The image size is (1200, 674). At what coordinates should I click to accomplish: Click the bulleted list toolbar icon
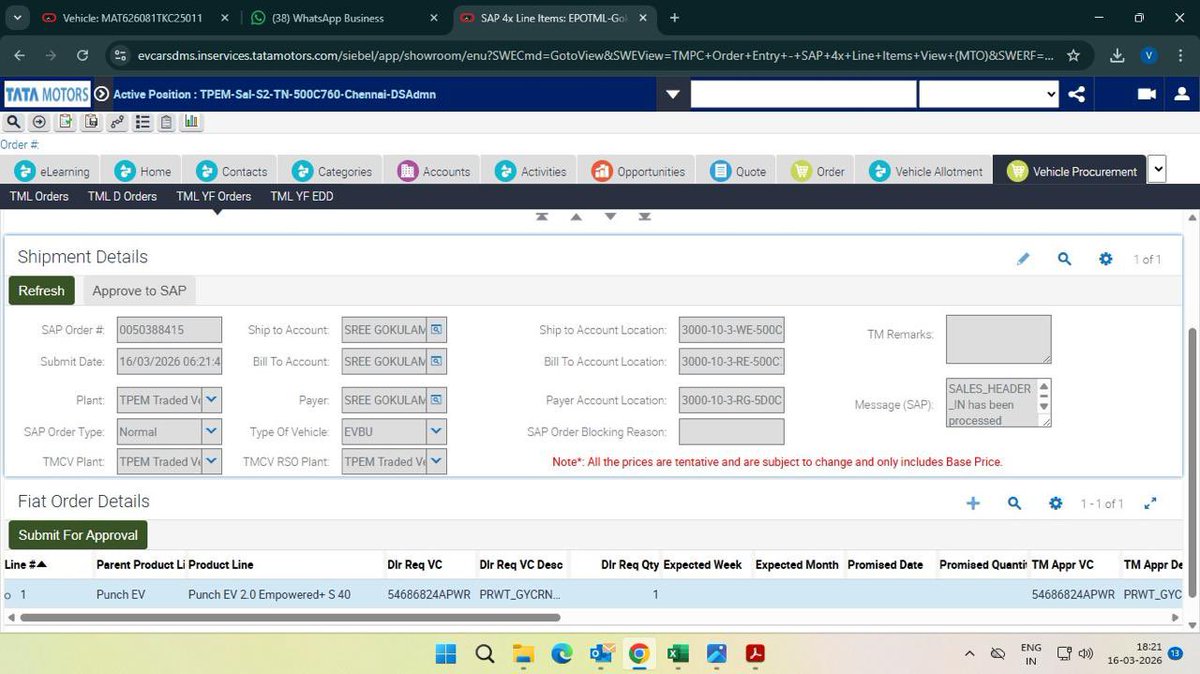[142, 122]
